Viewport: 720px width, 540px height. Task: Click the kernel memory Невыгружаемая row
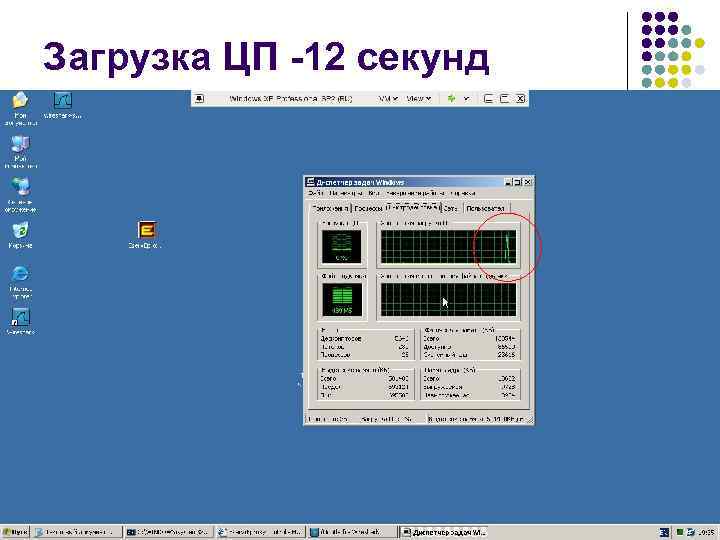[470, 395]
